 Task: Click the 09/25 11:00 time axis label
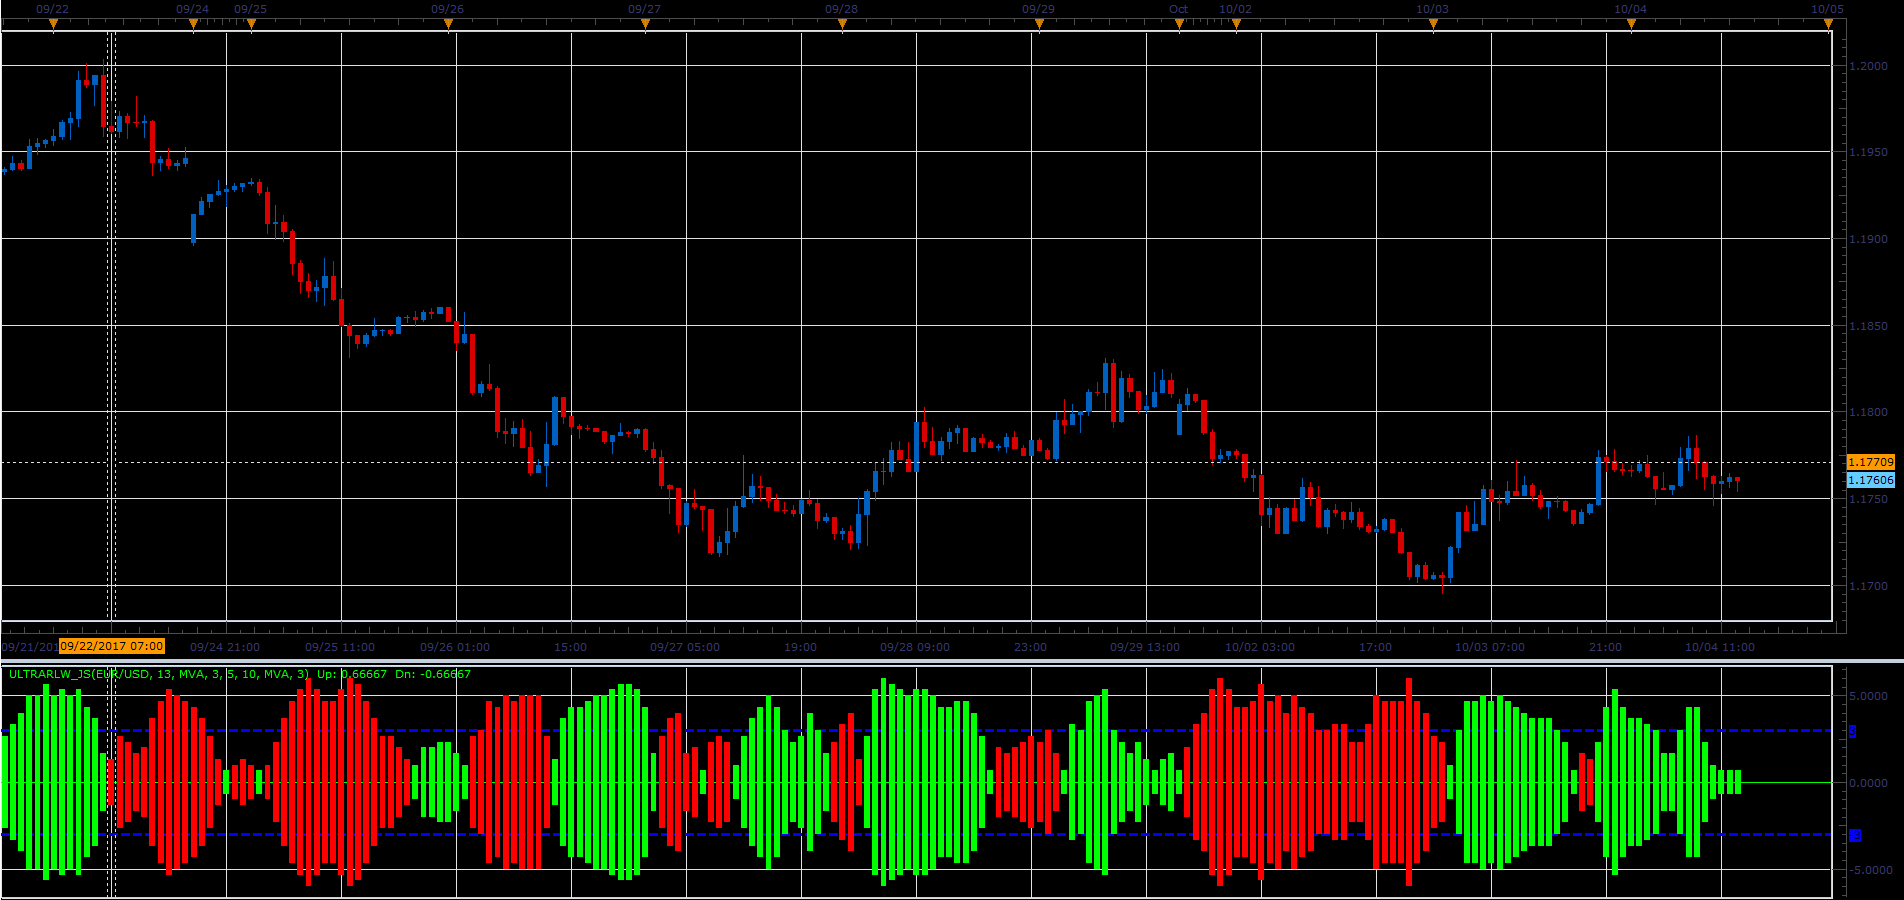click(340, 647)
